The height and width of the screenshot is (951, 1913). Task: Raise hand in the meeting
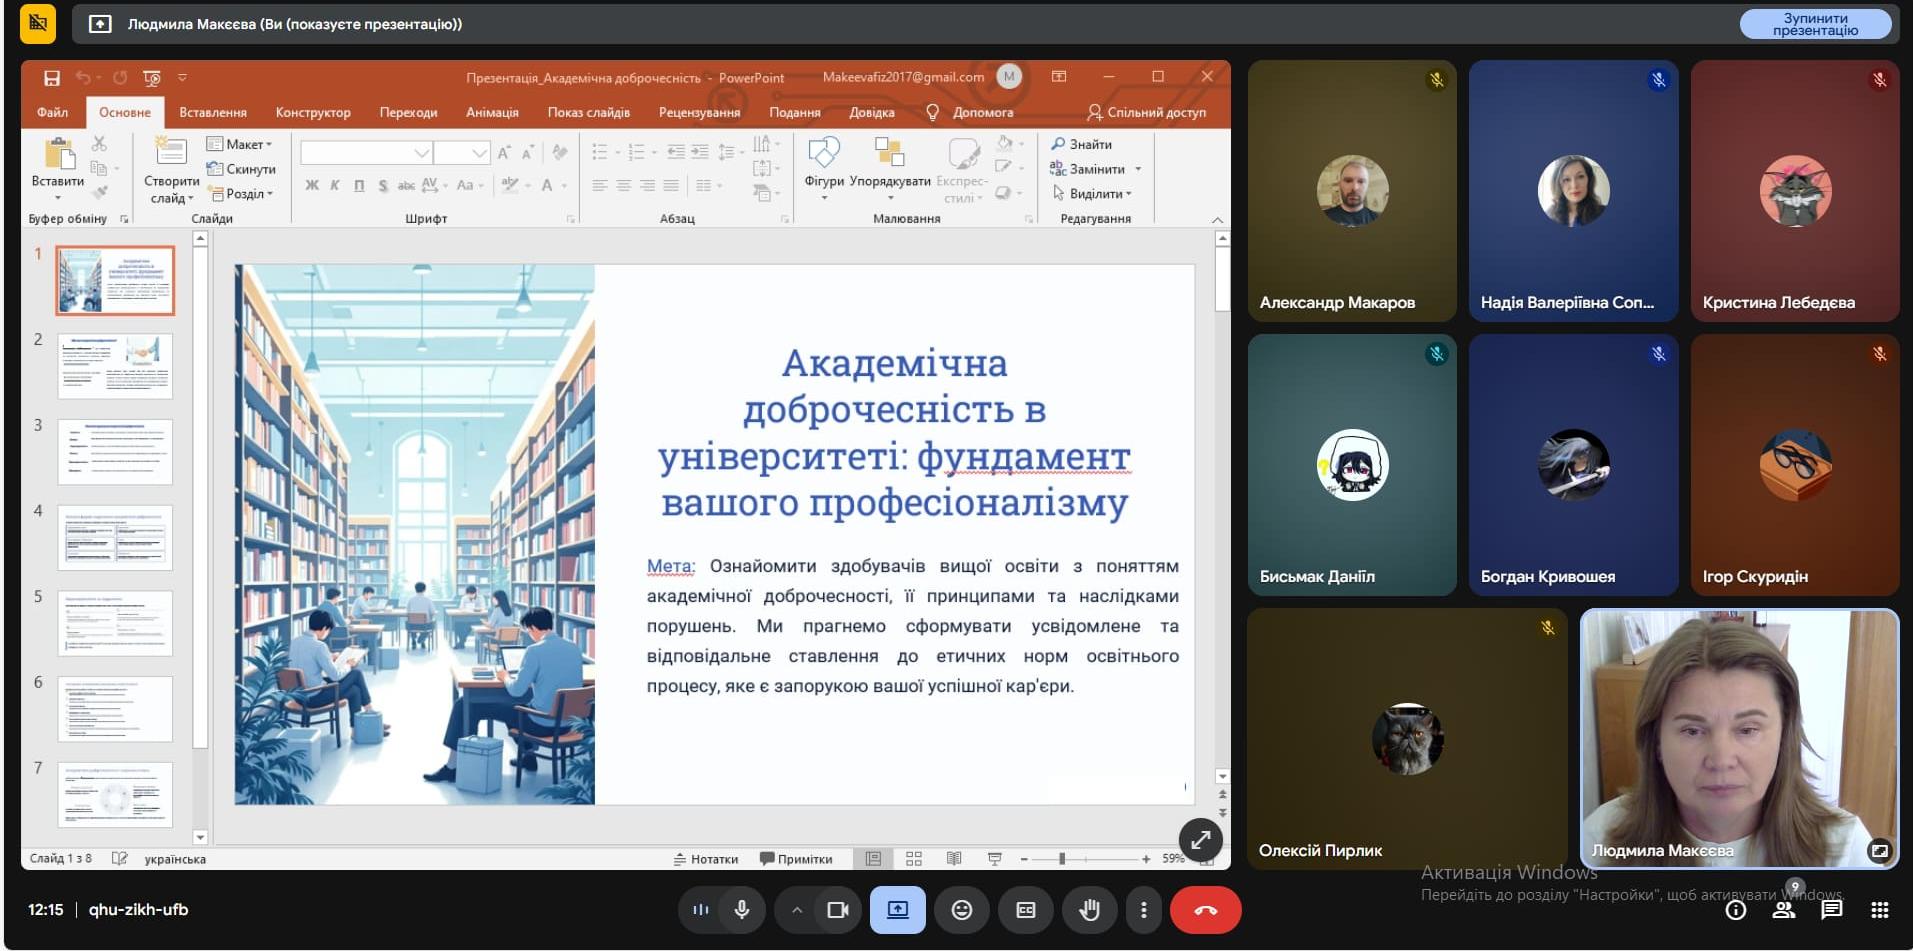click(x=1089, y=910)
